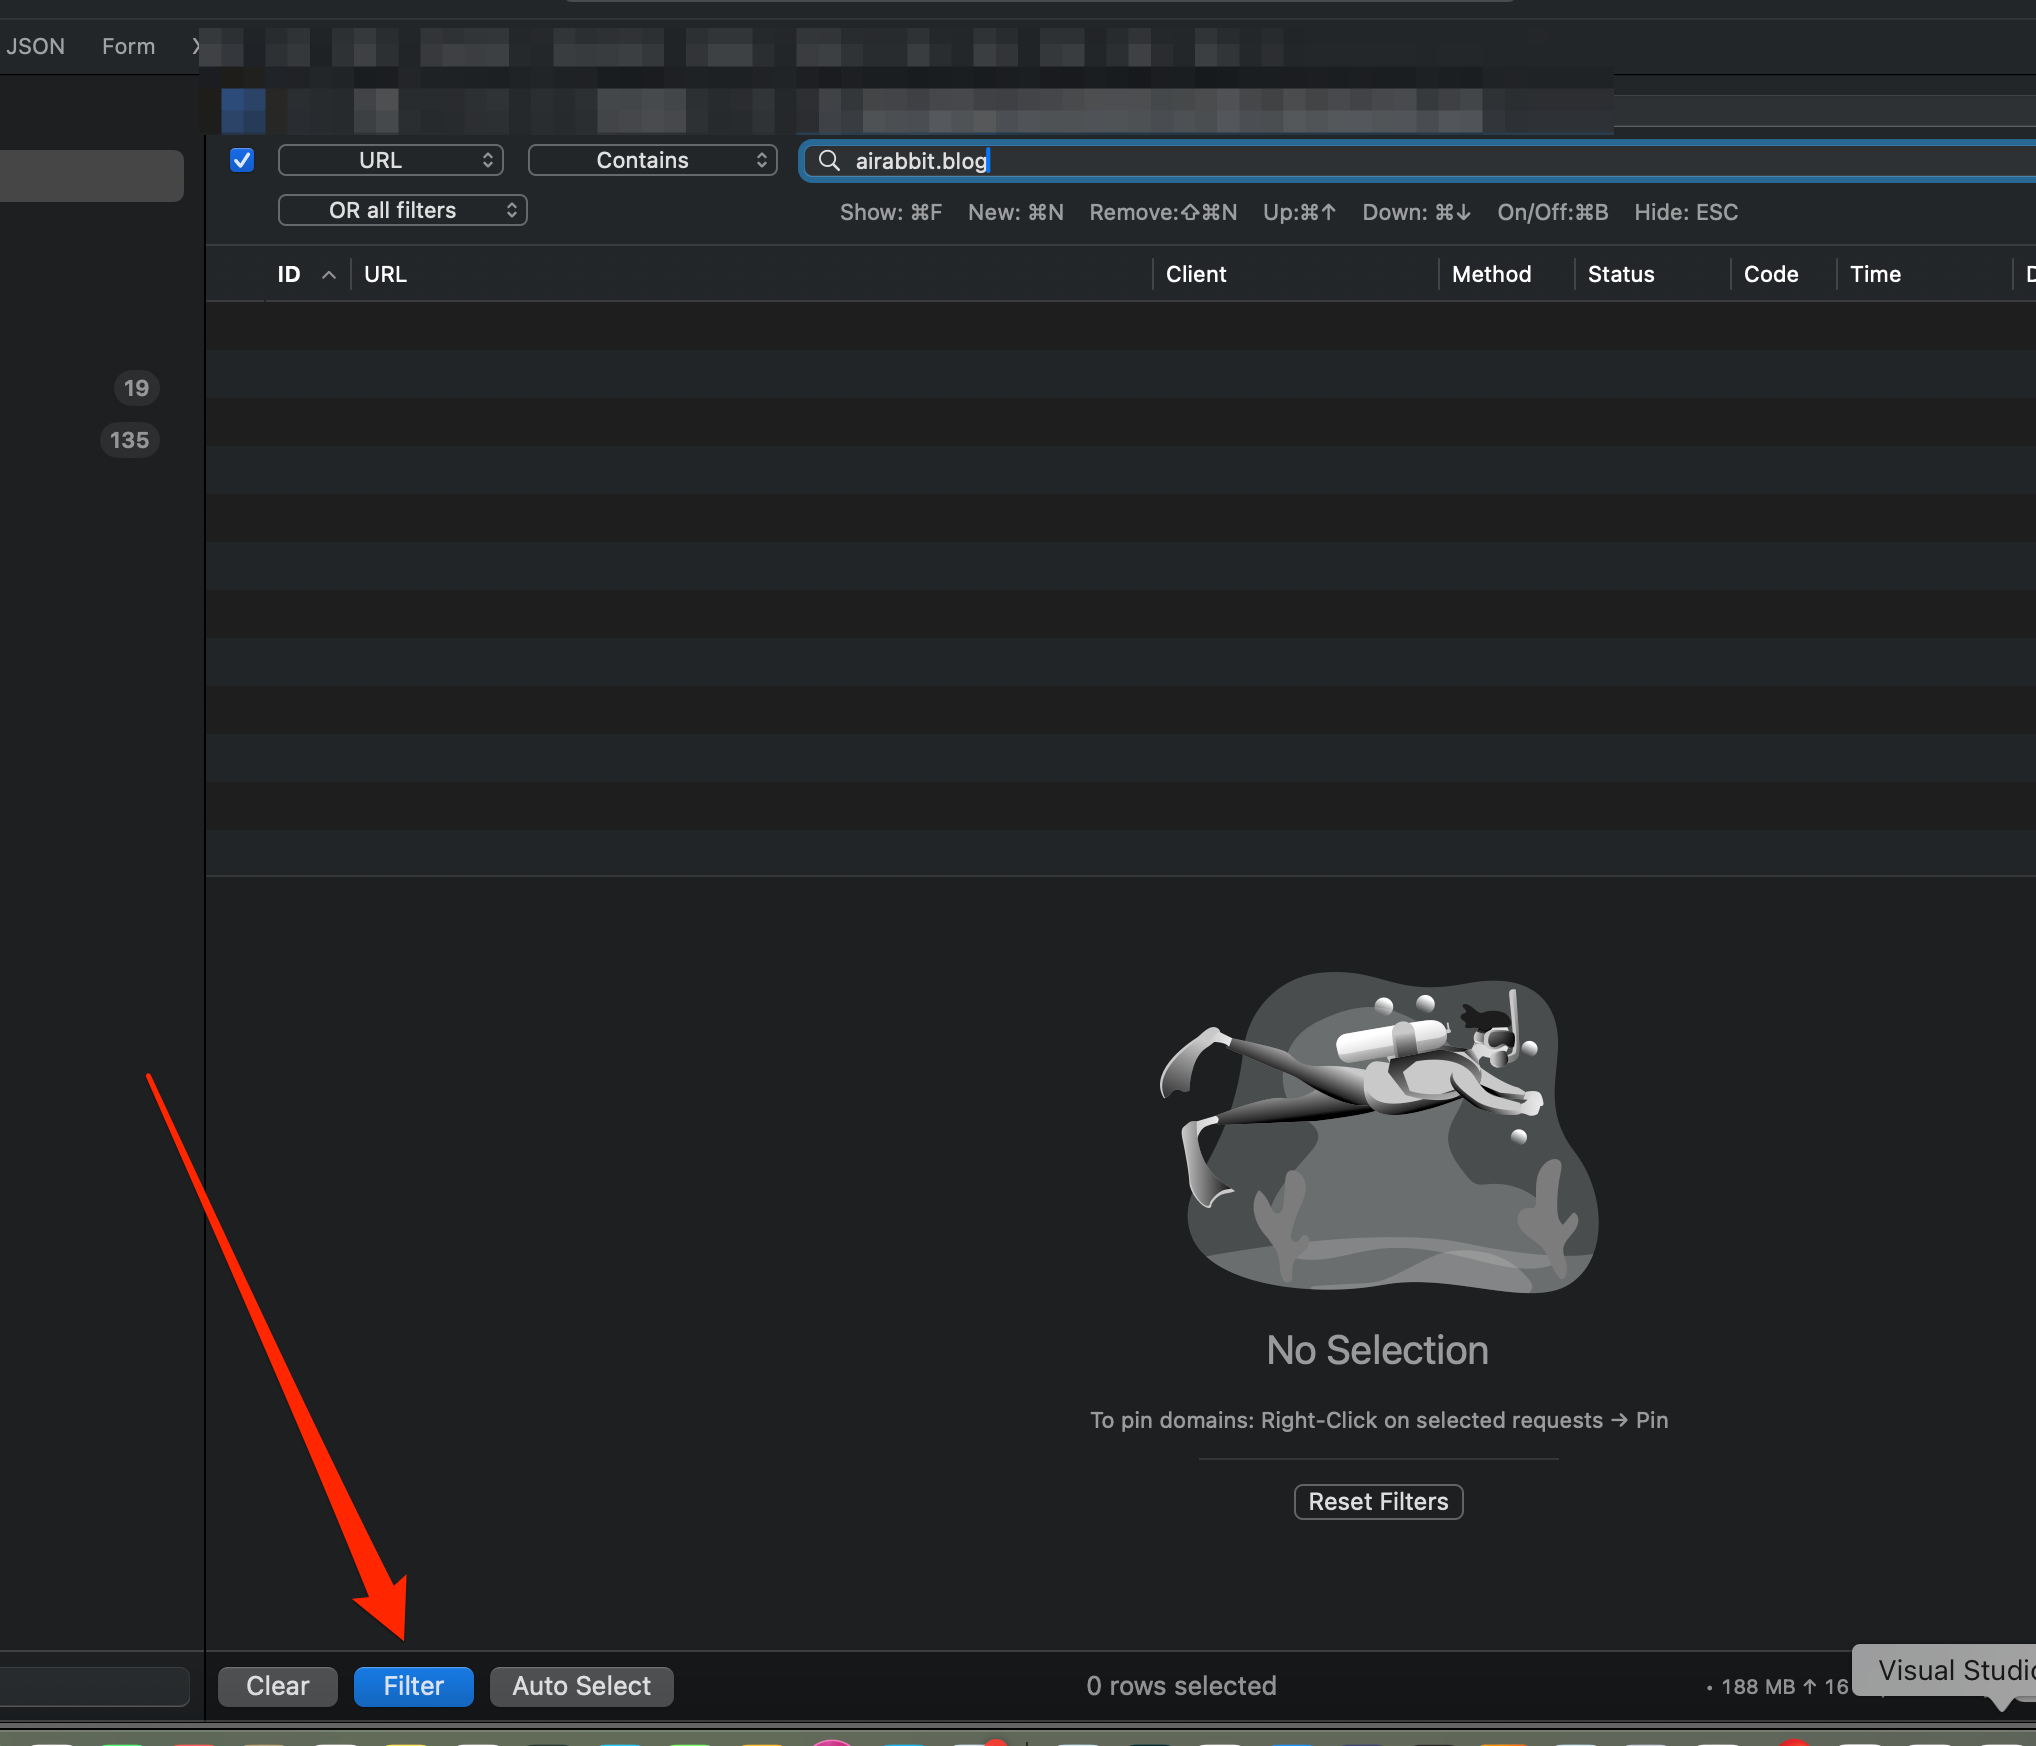Click the Auto Select button
The width and height of the screenshot is (2036, 1746).
(x=581, y=1686)
